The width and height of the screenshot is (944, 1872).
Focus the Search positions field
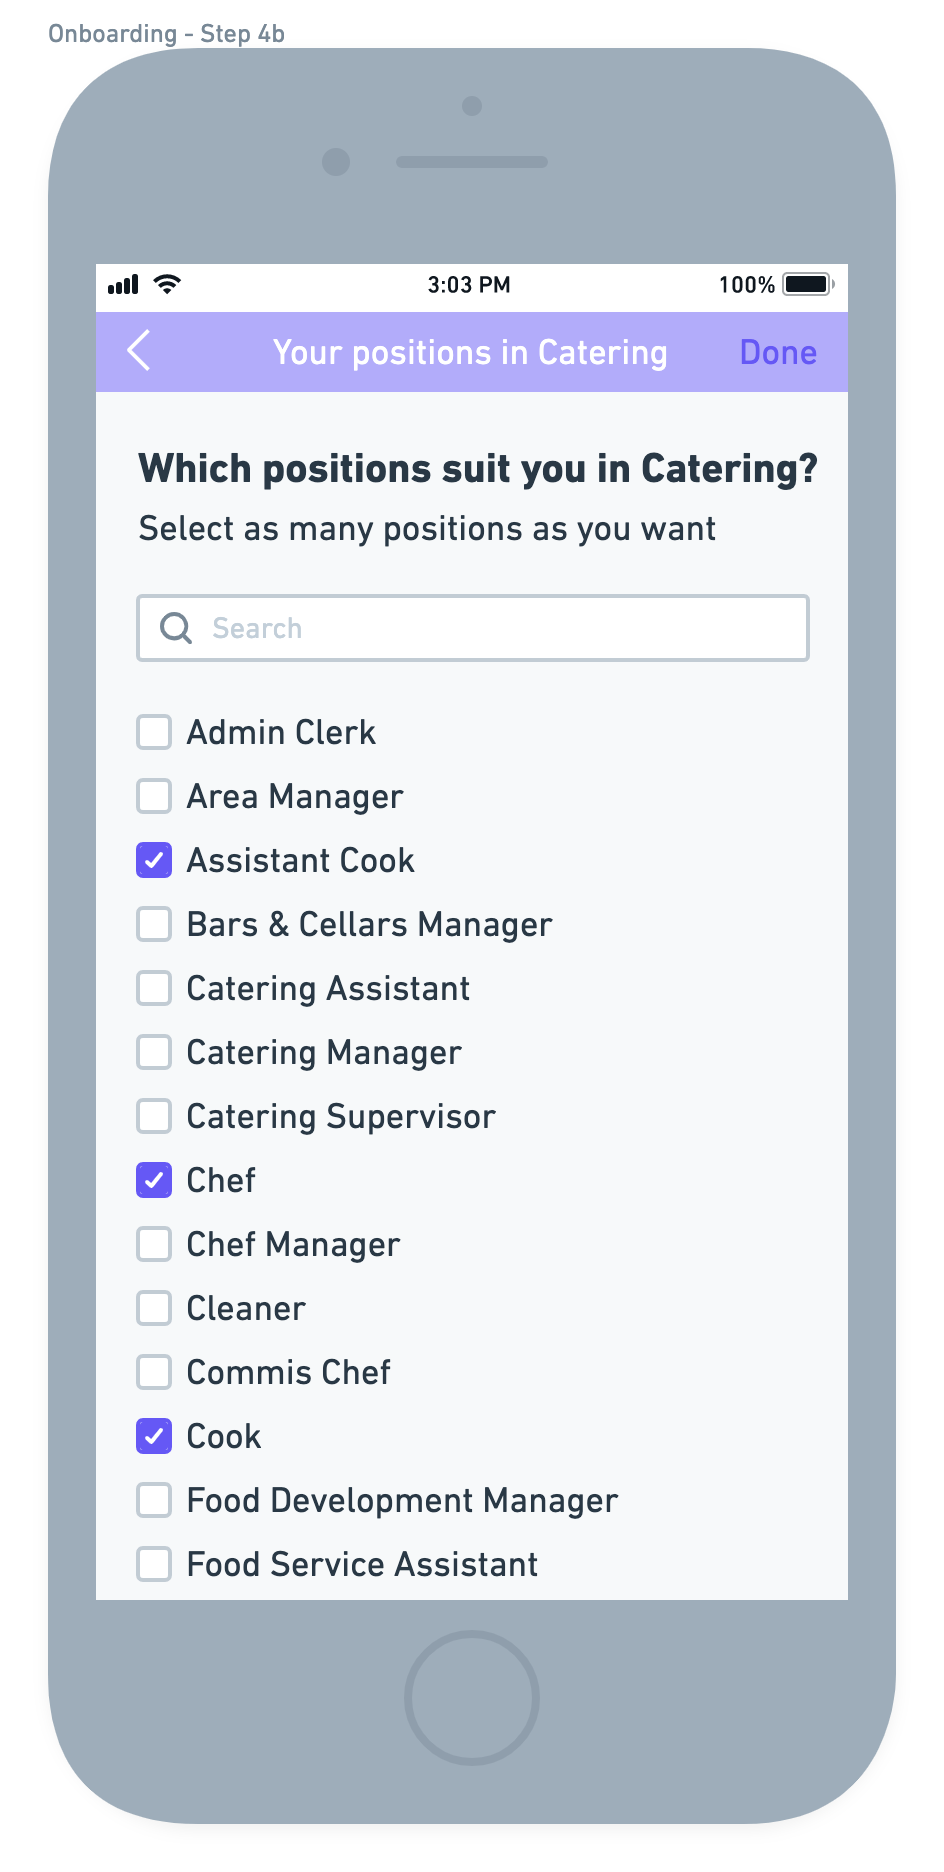[472, 628]
